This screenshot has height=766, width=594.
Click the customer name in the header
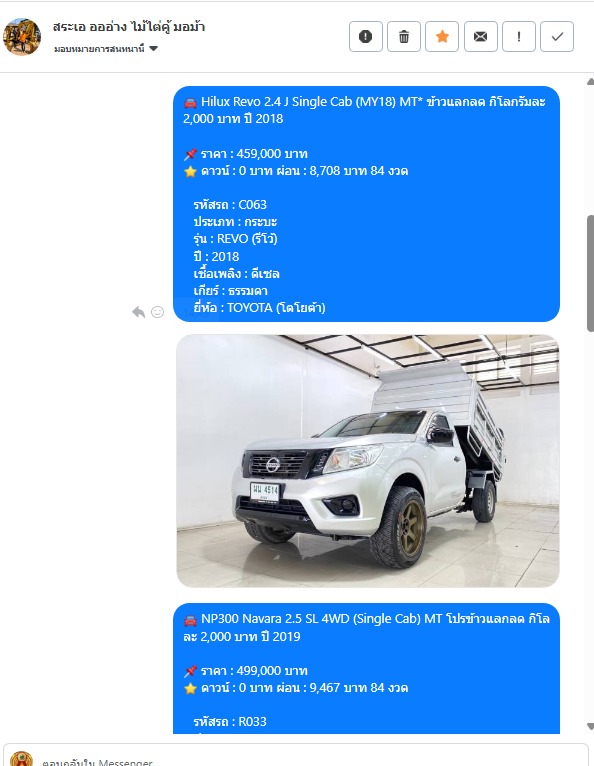tap(128, 27)
